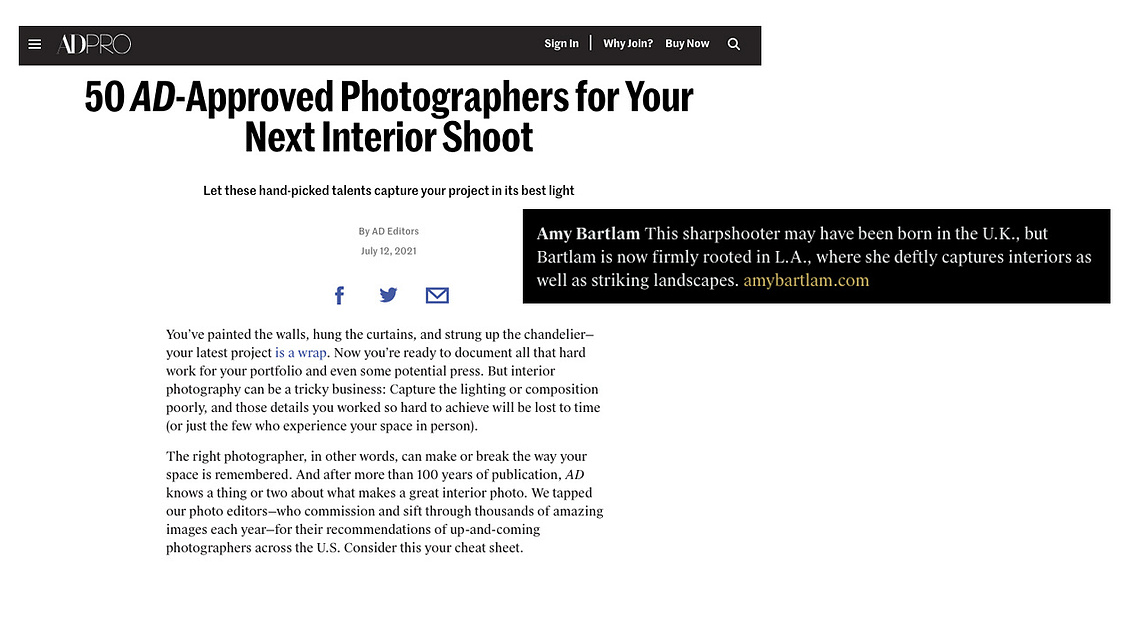Screen dimensions: 1139x639
Task: Click the AD PRO logo
Action: click(x=94, y=44)
